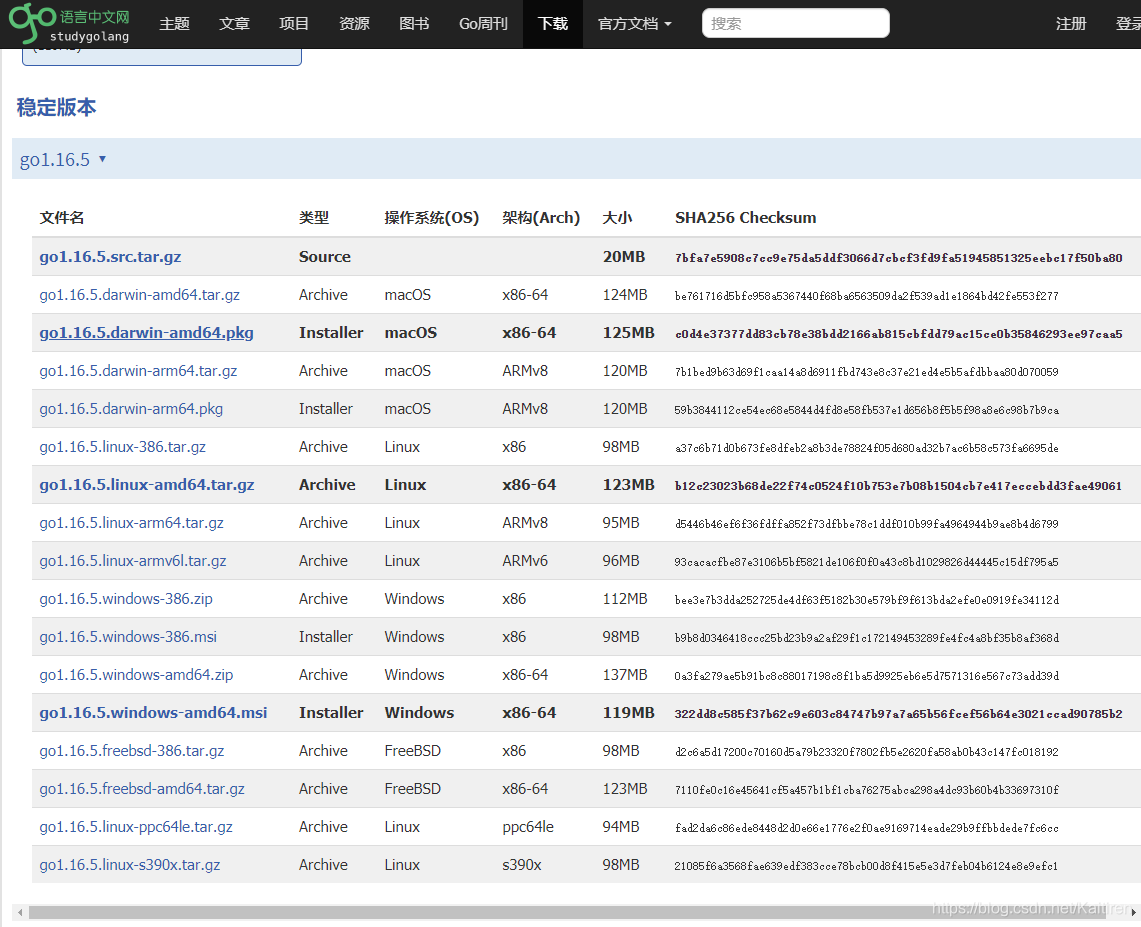Click the search input field
1141x927 pixels.
(795, 23)
